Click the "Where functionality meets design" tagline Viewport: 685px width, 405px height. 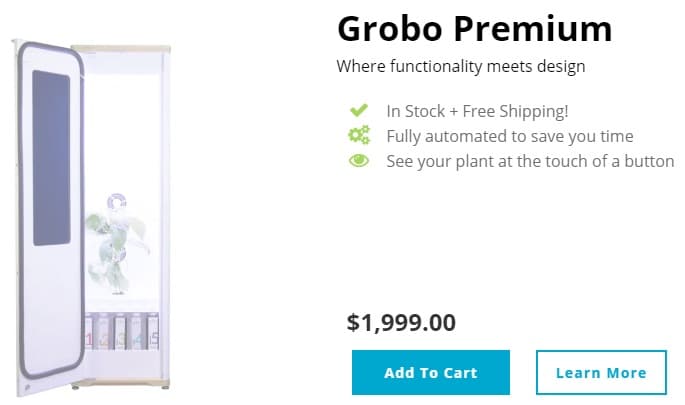tap(461, 67)
